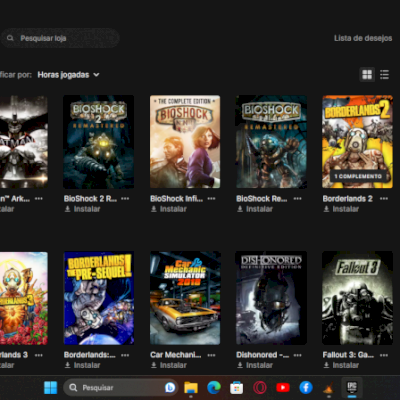Open the Borderlands 2 cover
The width and height of the screenshot is (400, 400).
(x=357, y=142)
